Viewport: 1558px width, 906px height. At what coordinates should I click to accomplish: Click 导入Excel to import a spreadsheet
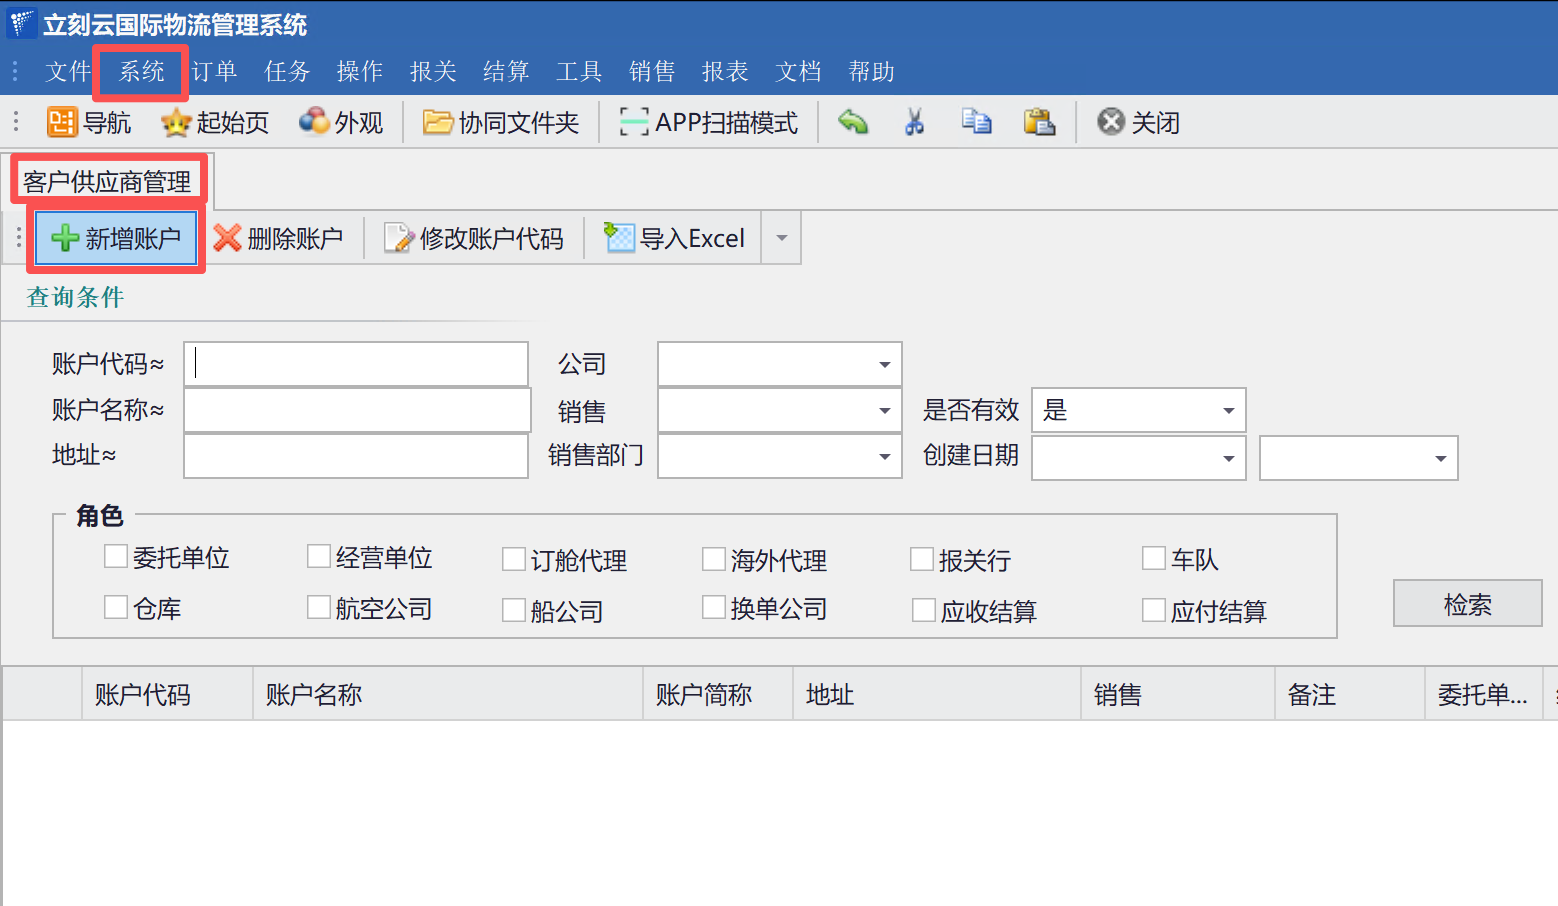click(675, 238)
